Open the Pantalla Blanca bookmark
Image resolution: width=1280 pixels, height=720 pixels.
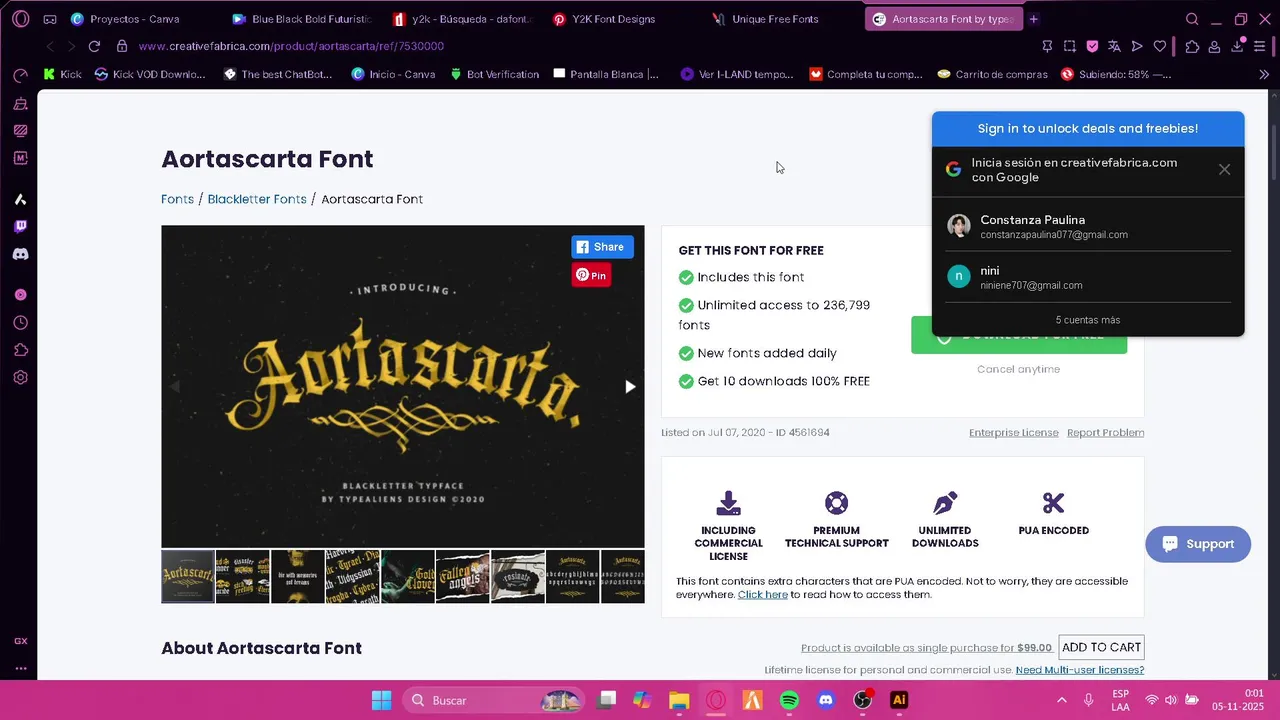[606, 74]
